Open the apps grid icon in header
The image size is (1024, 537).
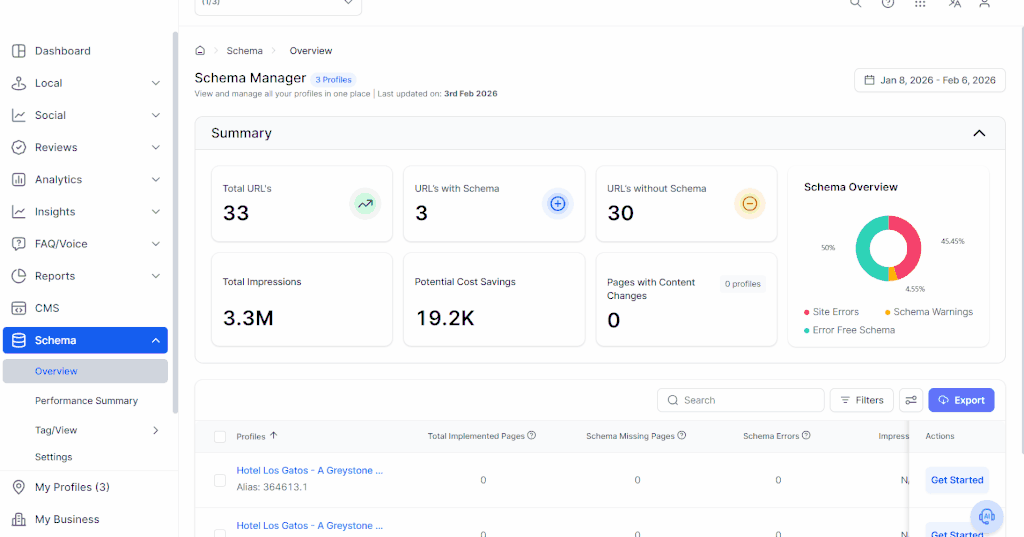(920, 3)
